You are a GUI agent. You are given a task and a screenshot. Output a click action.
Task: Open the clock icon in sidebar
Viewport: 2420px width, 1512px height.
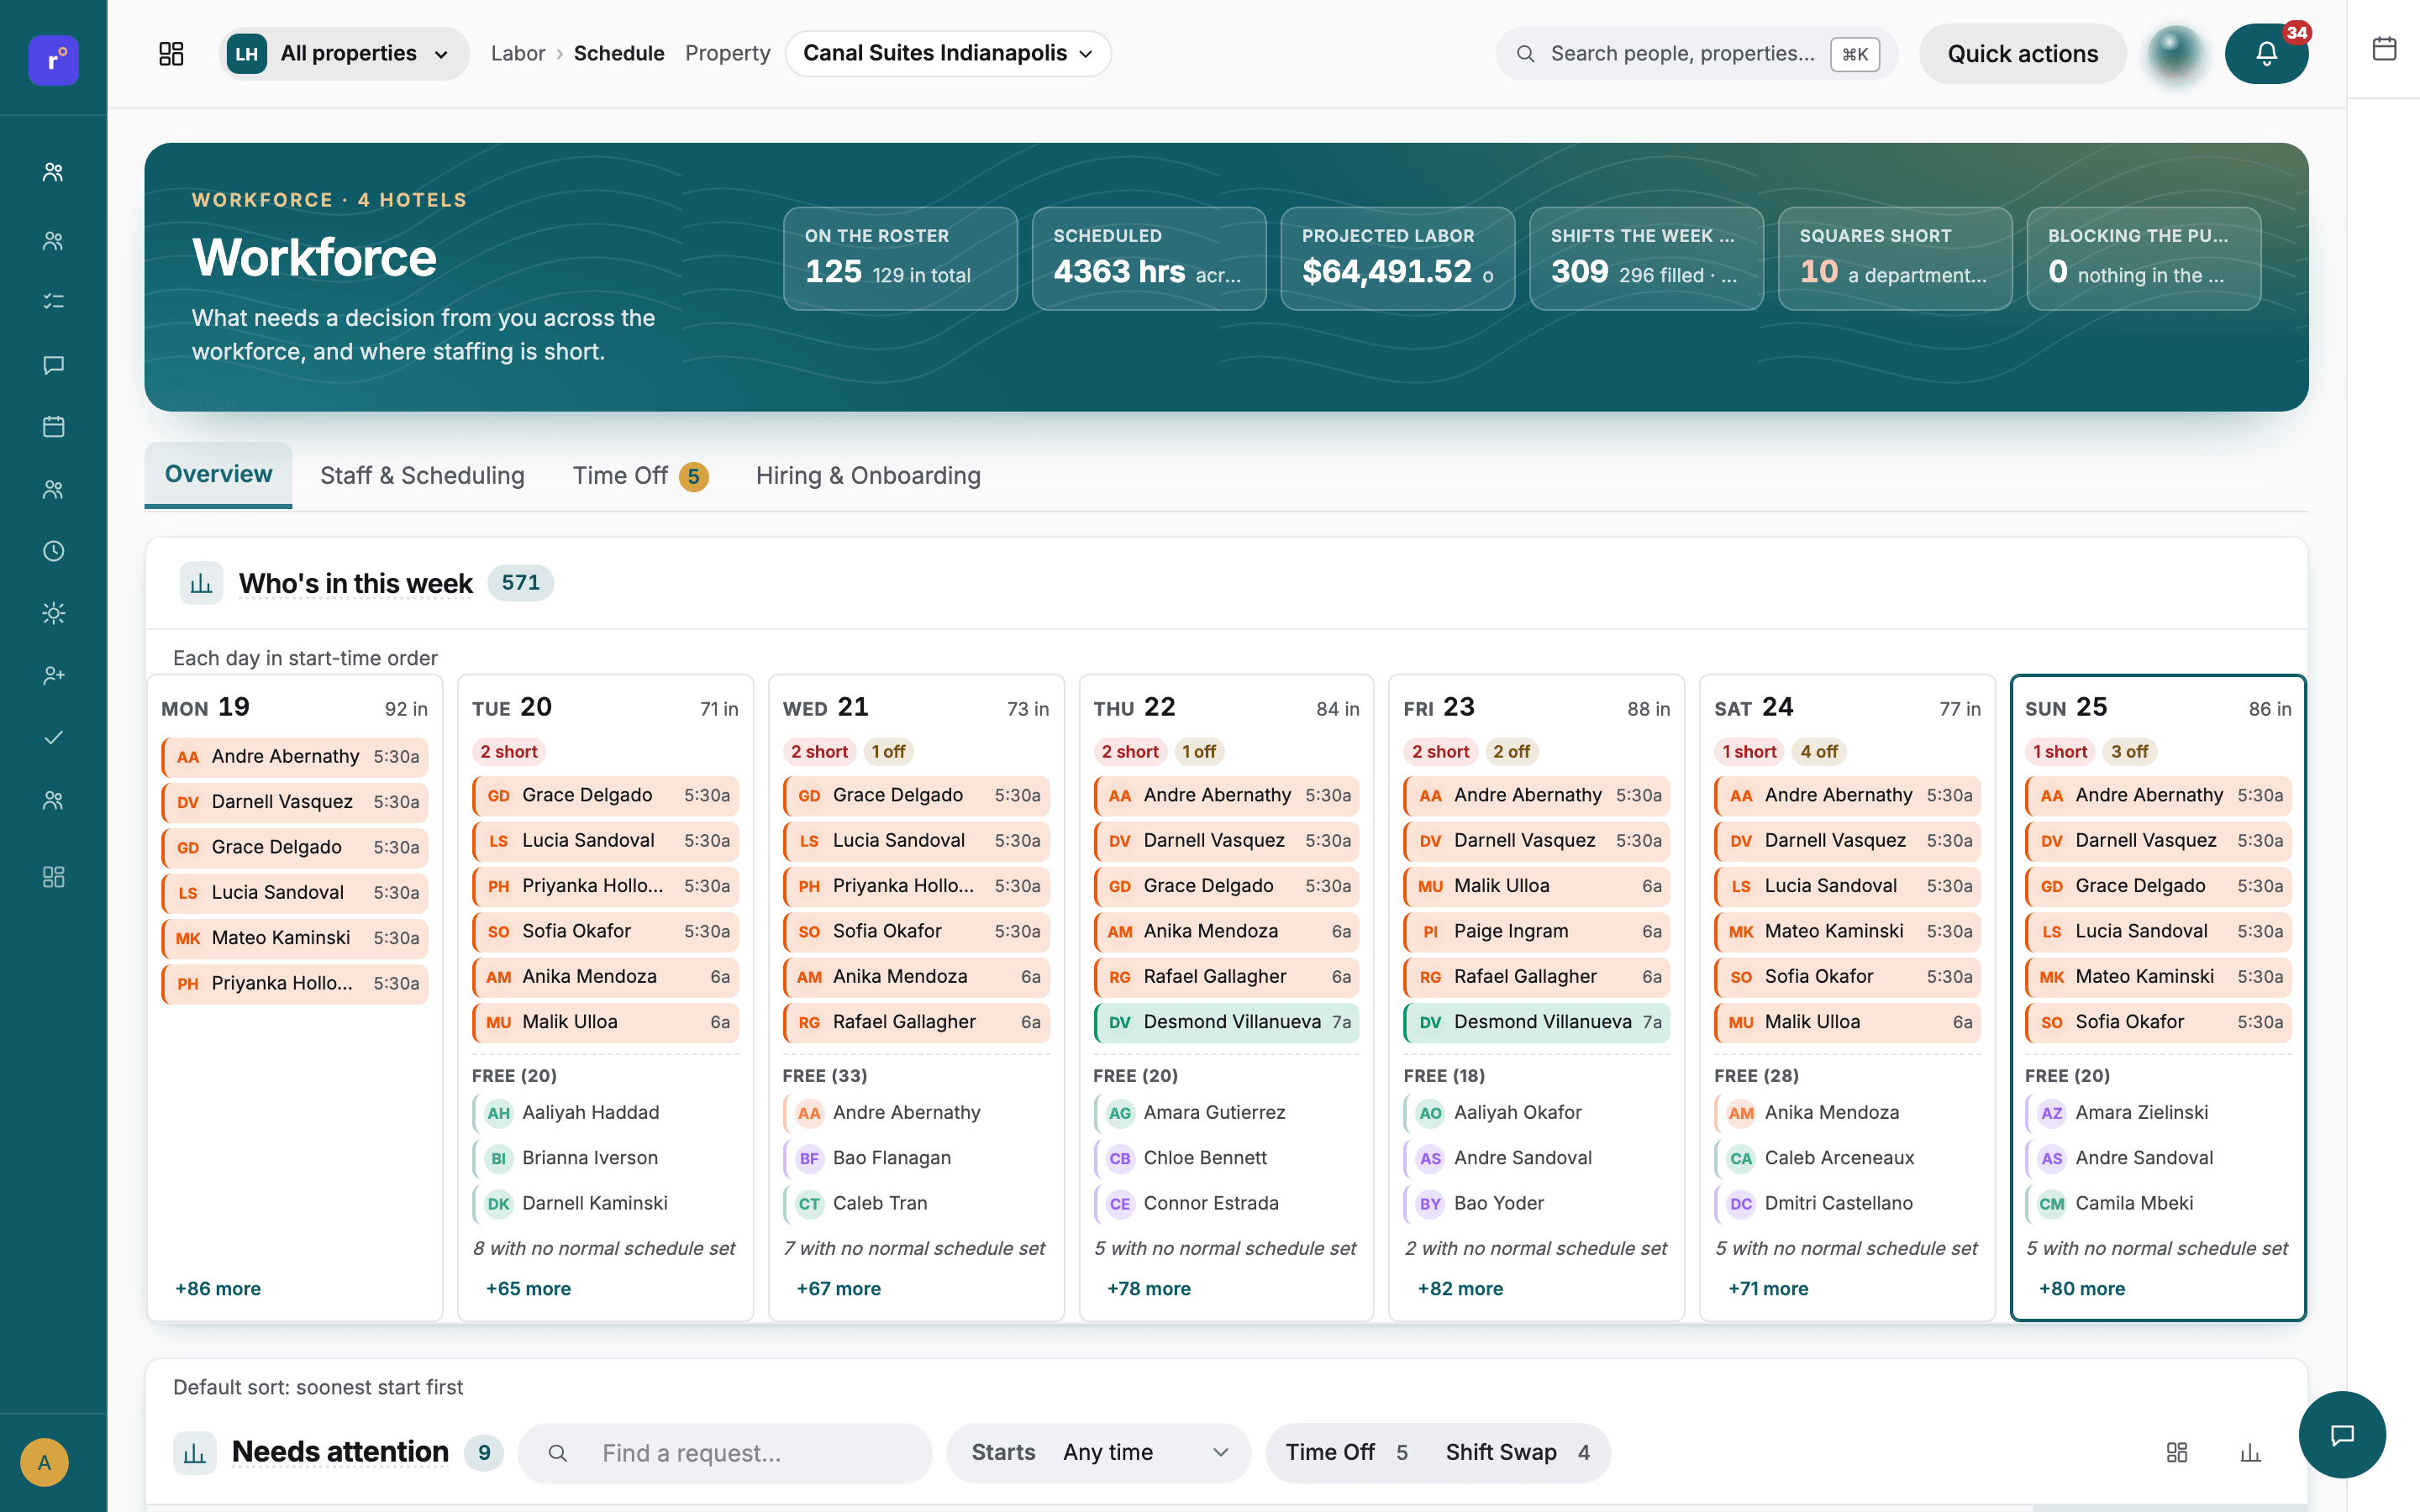54,551
